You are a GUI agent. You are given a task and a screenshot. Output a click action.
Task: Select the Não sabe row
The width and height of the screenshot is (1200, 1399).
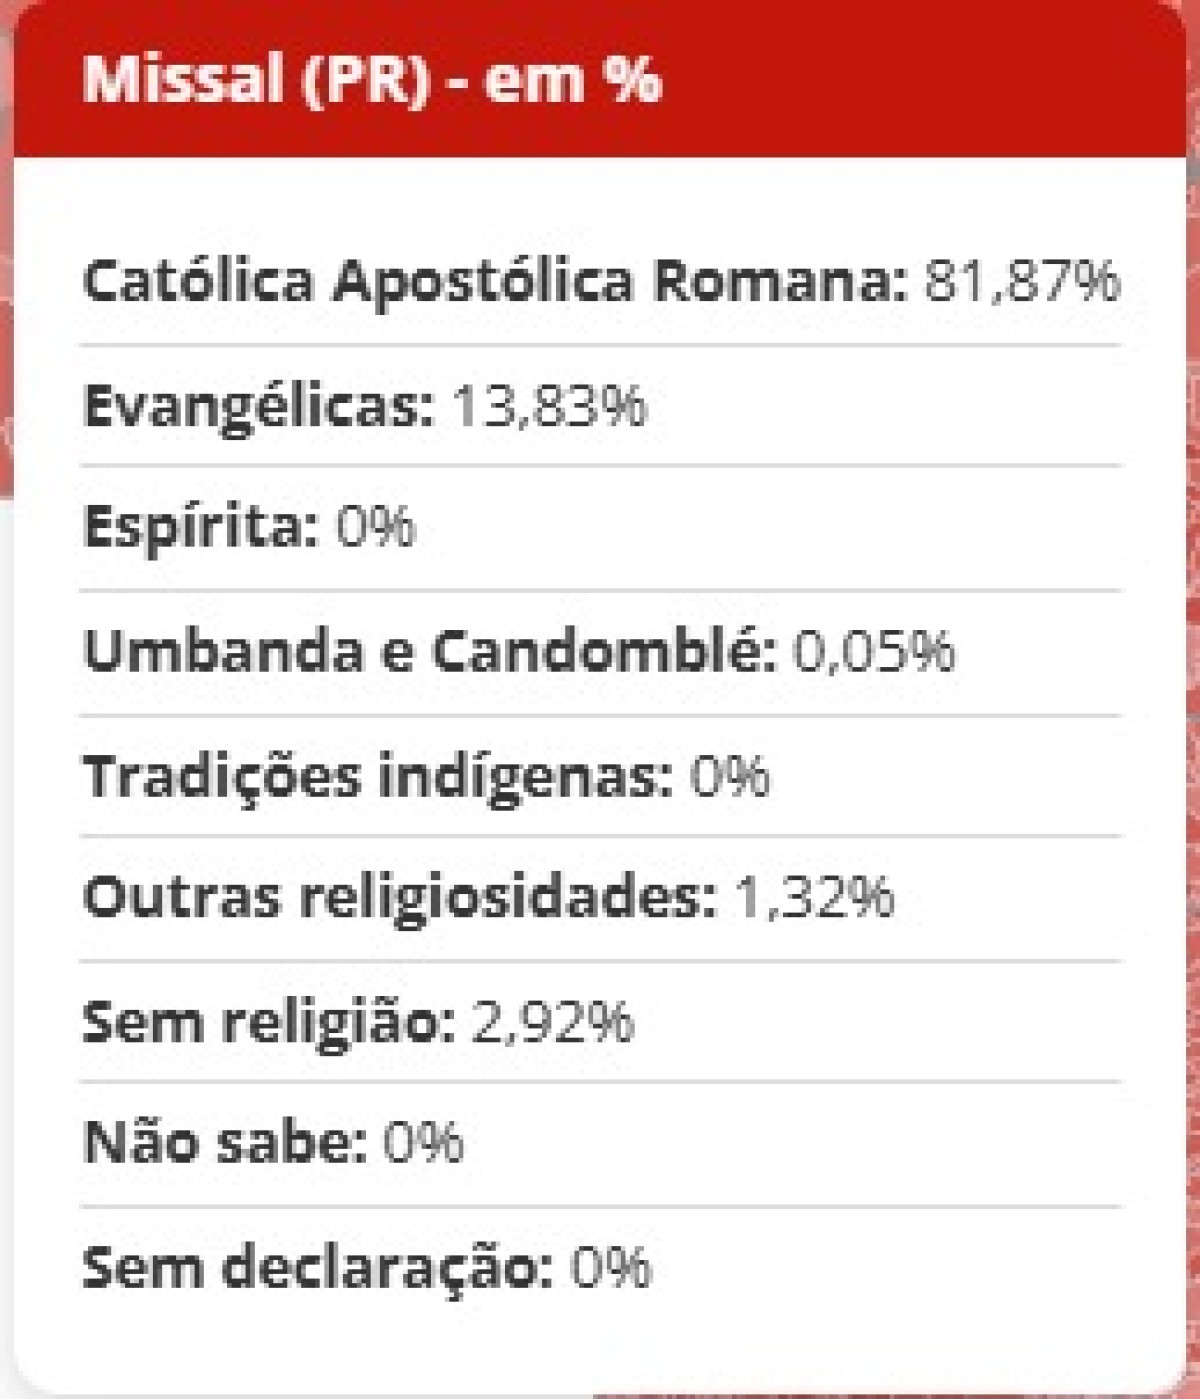click(600, 1144)
